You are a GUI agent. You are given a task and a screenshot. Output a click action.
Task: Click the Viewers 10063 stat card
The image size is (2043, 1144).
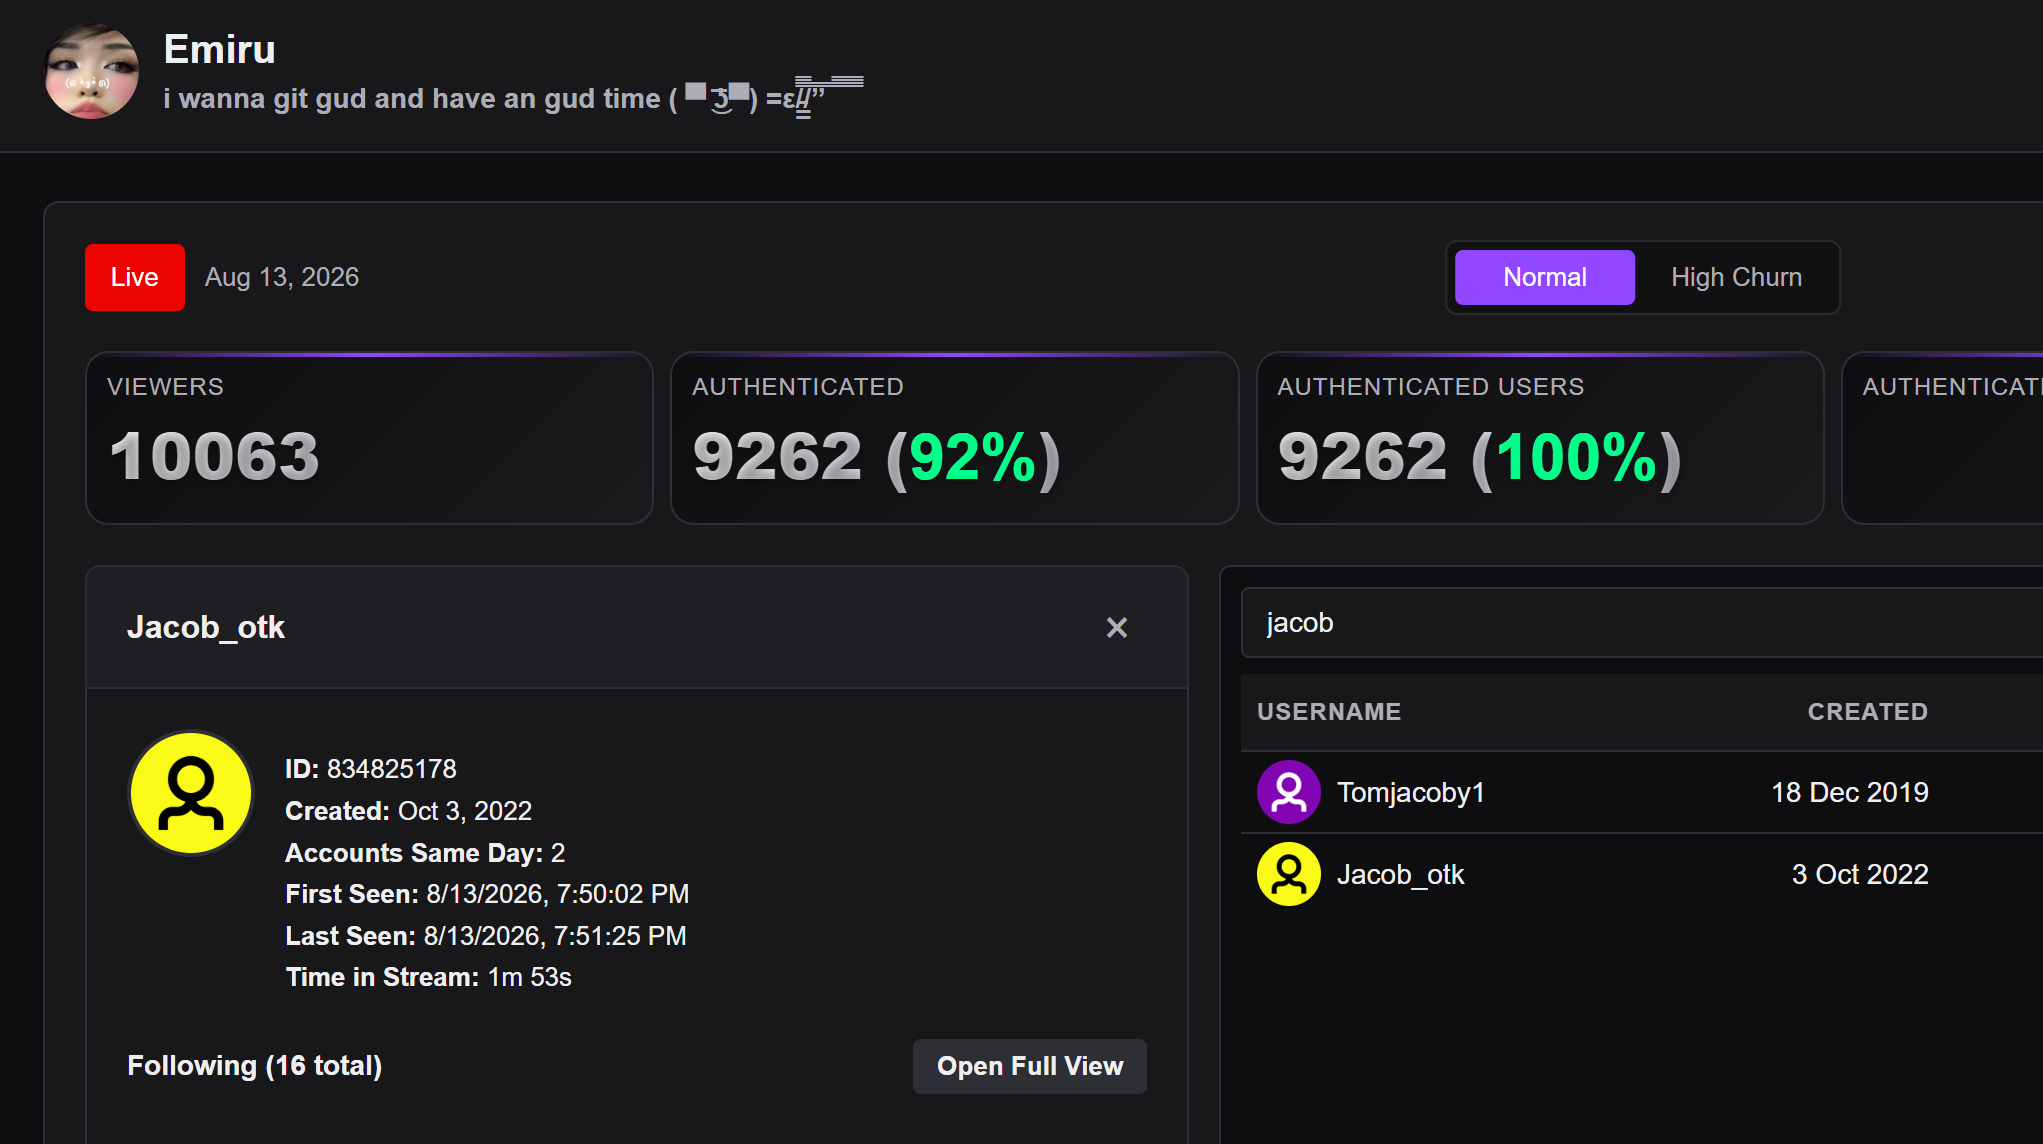click(369, 438)
